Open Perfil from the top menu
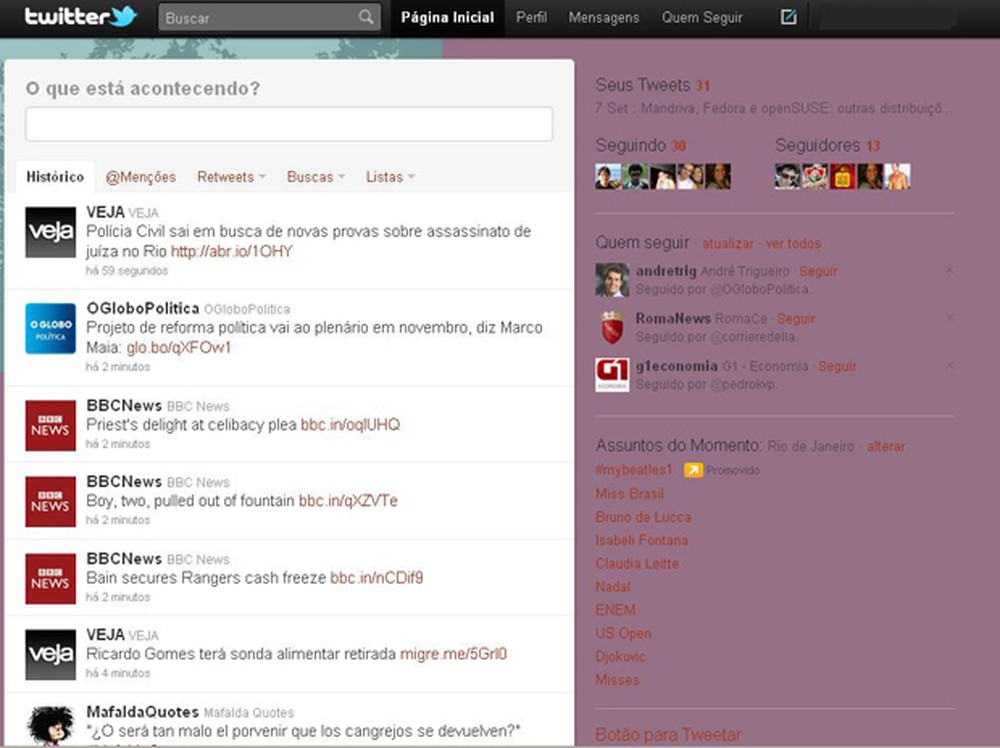The width and height of the screenshot is (1000, 748). click(531, 17)
